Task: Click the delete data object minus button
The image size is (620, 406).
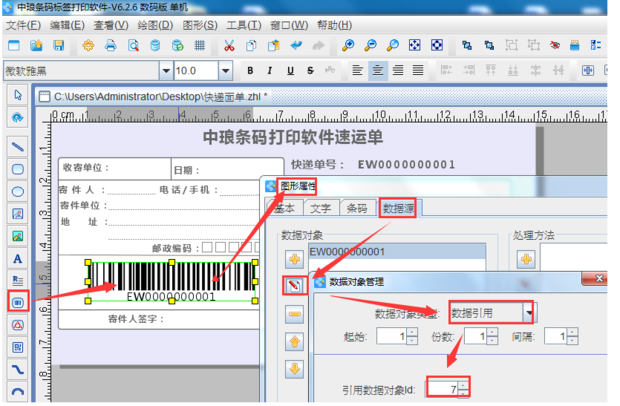Action: click(x=295, y=314)
